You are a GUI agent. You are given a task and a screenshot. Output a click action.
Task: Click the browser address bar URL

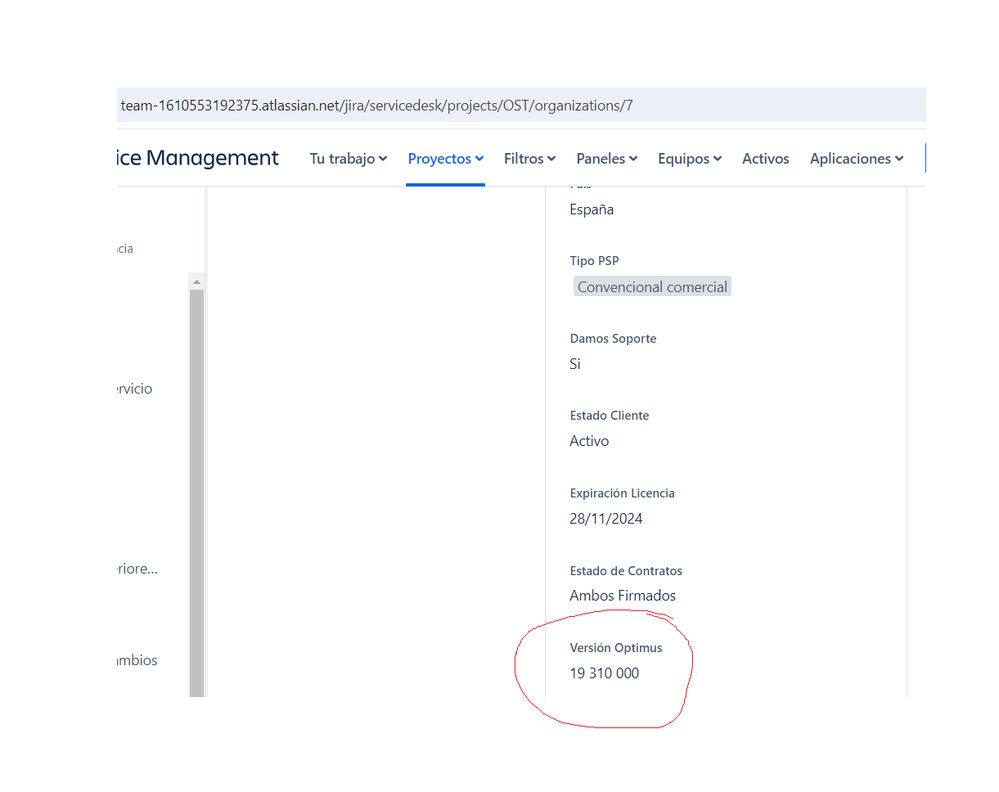click(377, 105)
